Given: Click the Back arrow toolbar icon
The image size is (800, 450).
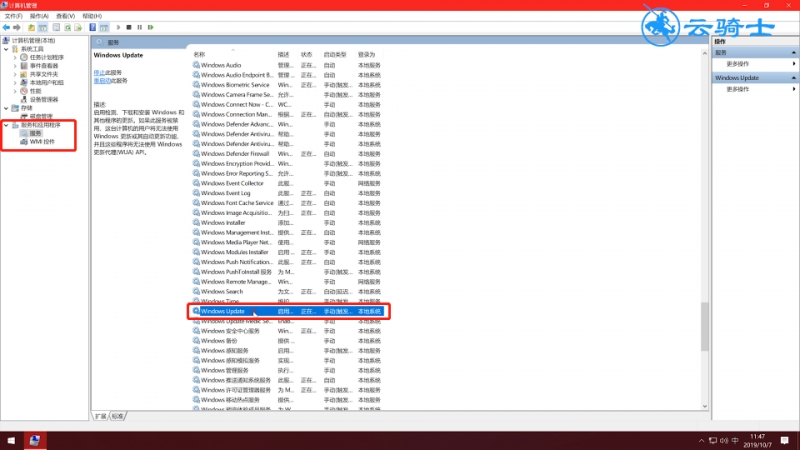Looking at the screenshot, I should [6, 27].
